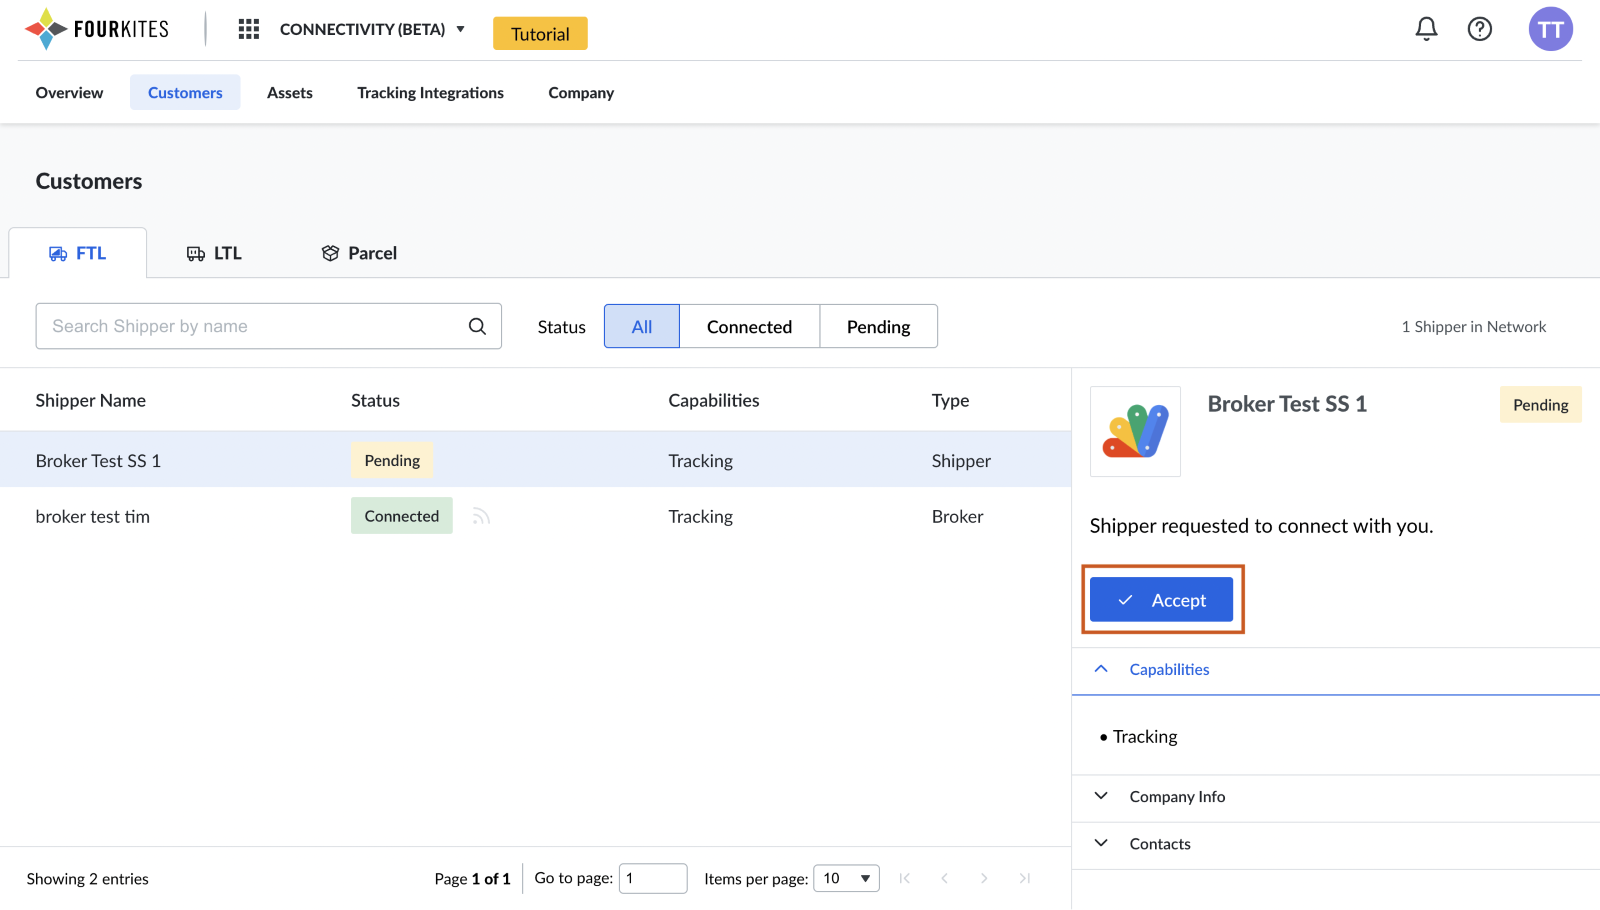
Task: Click the yellow Tutorial button
Action: click(x=540, y=34)
